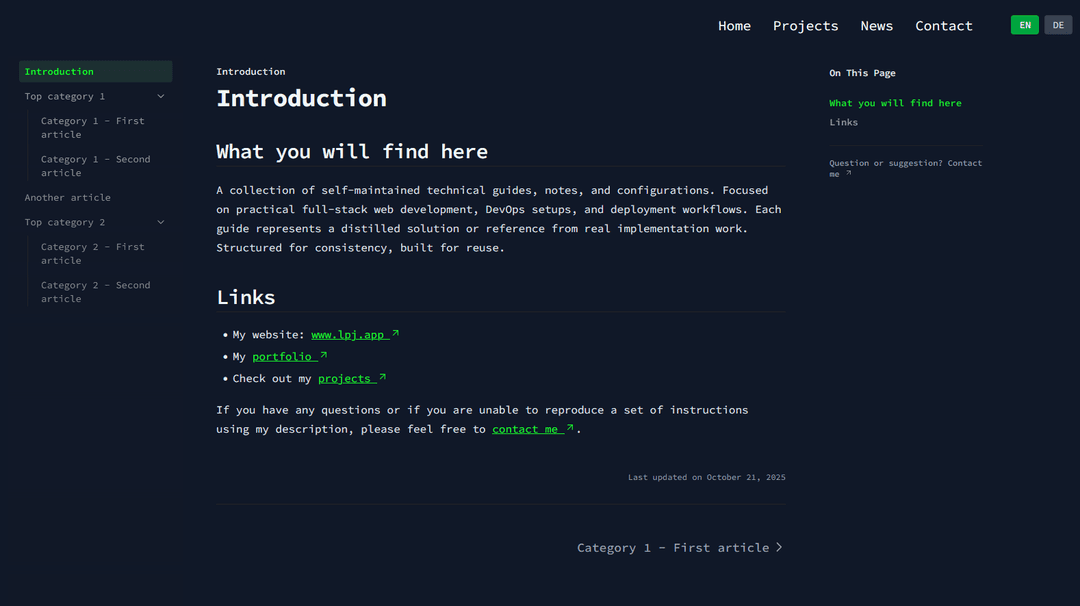Jump to What you will find here section
Screen dimensions: 1080x606
pyautogui.click(x=895, y=103)
